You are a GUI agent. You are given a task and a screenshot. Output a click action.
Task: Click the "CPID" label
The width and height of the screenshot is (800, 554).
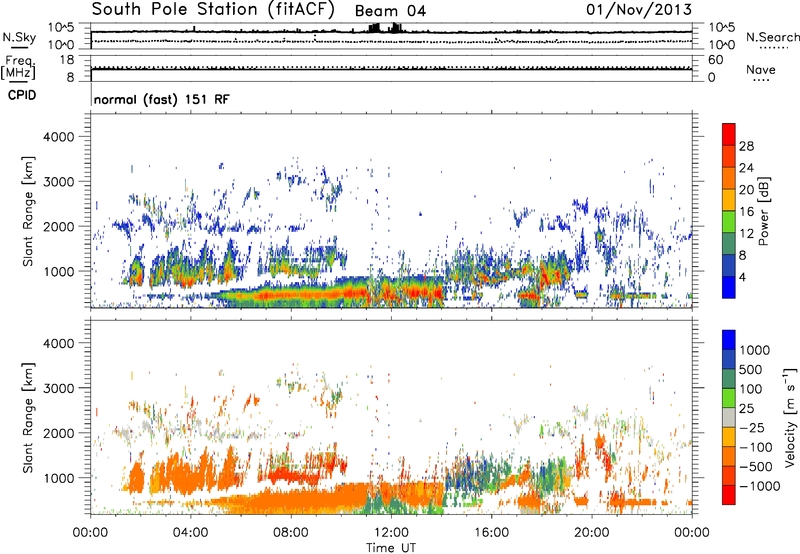click(22, 95)
